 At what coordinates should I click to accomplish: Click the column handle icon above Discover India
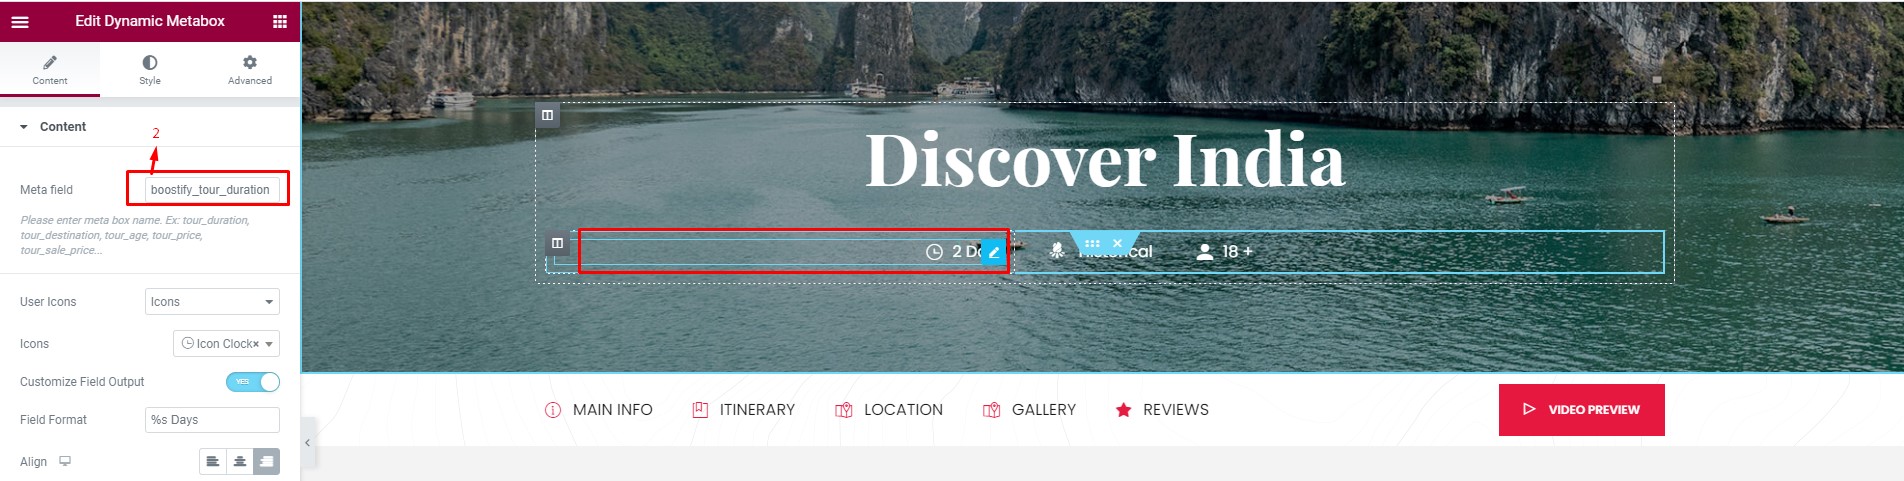547,115
